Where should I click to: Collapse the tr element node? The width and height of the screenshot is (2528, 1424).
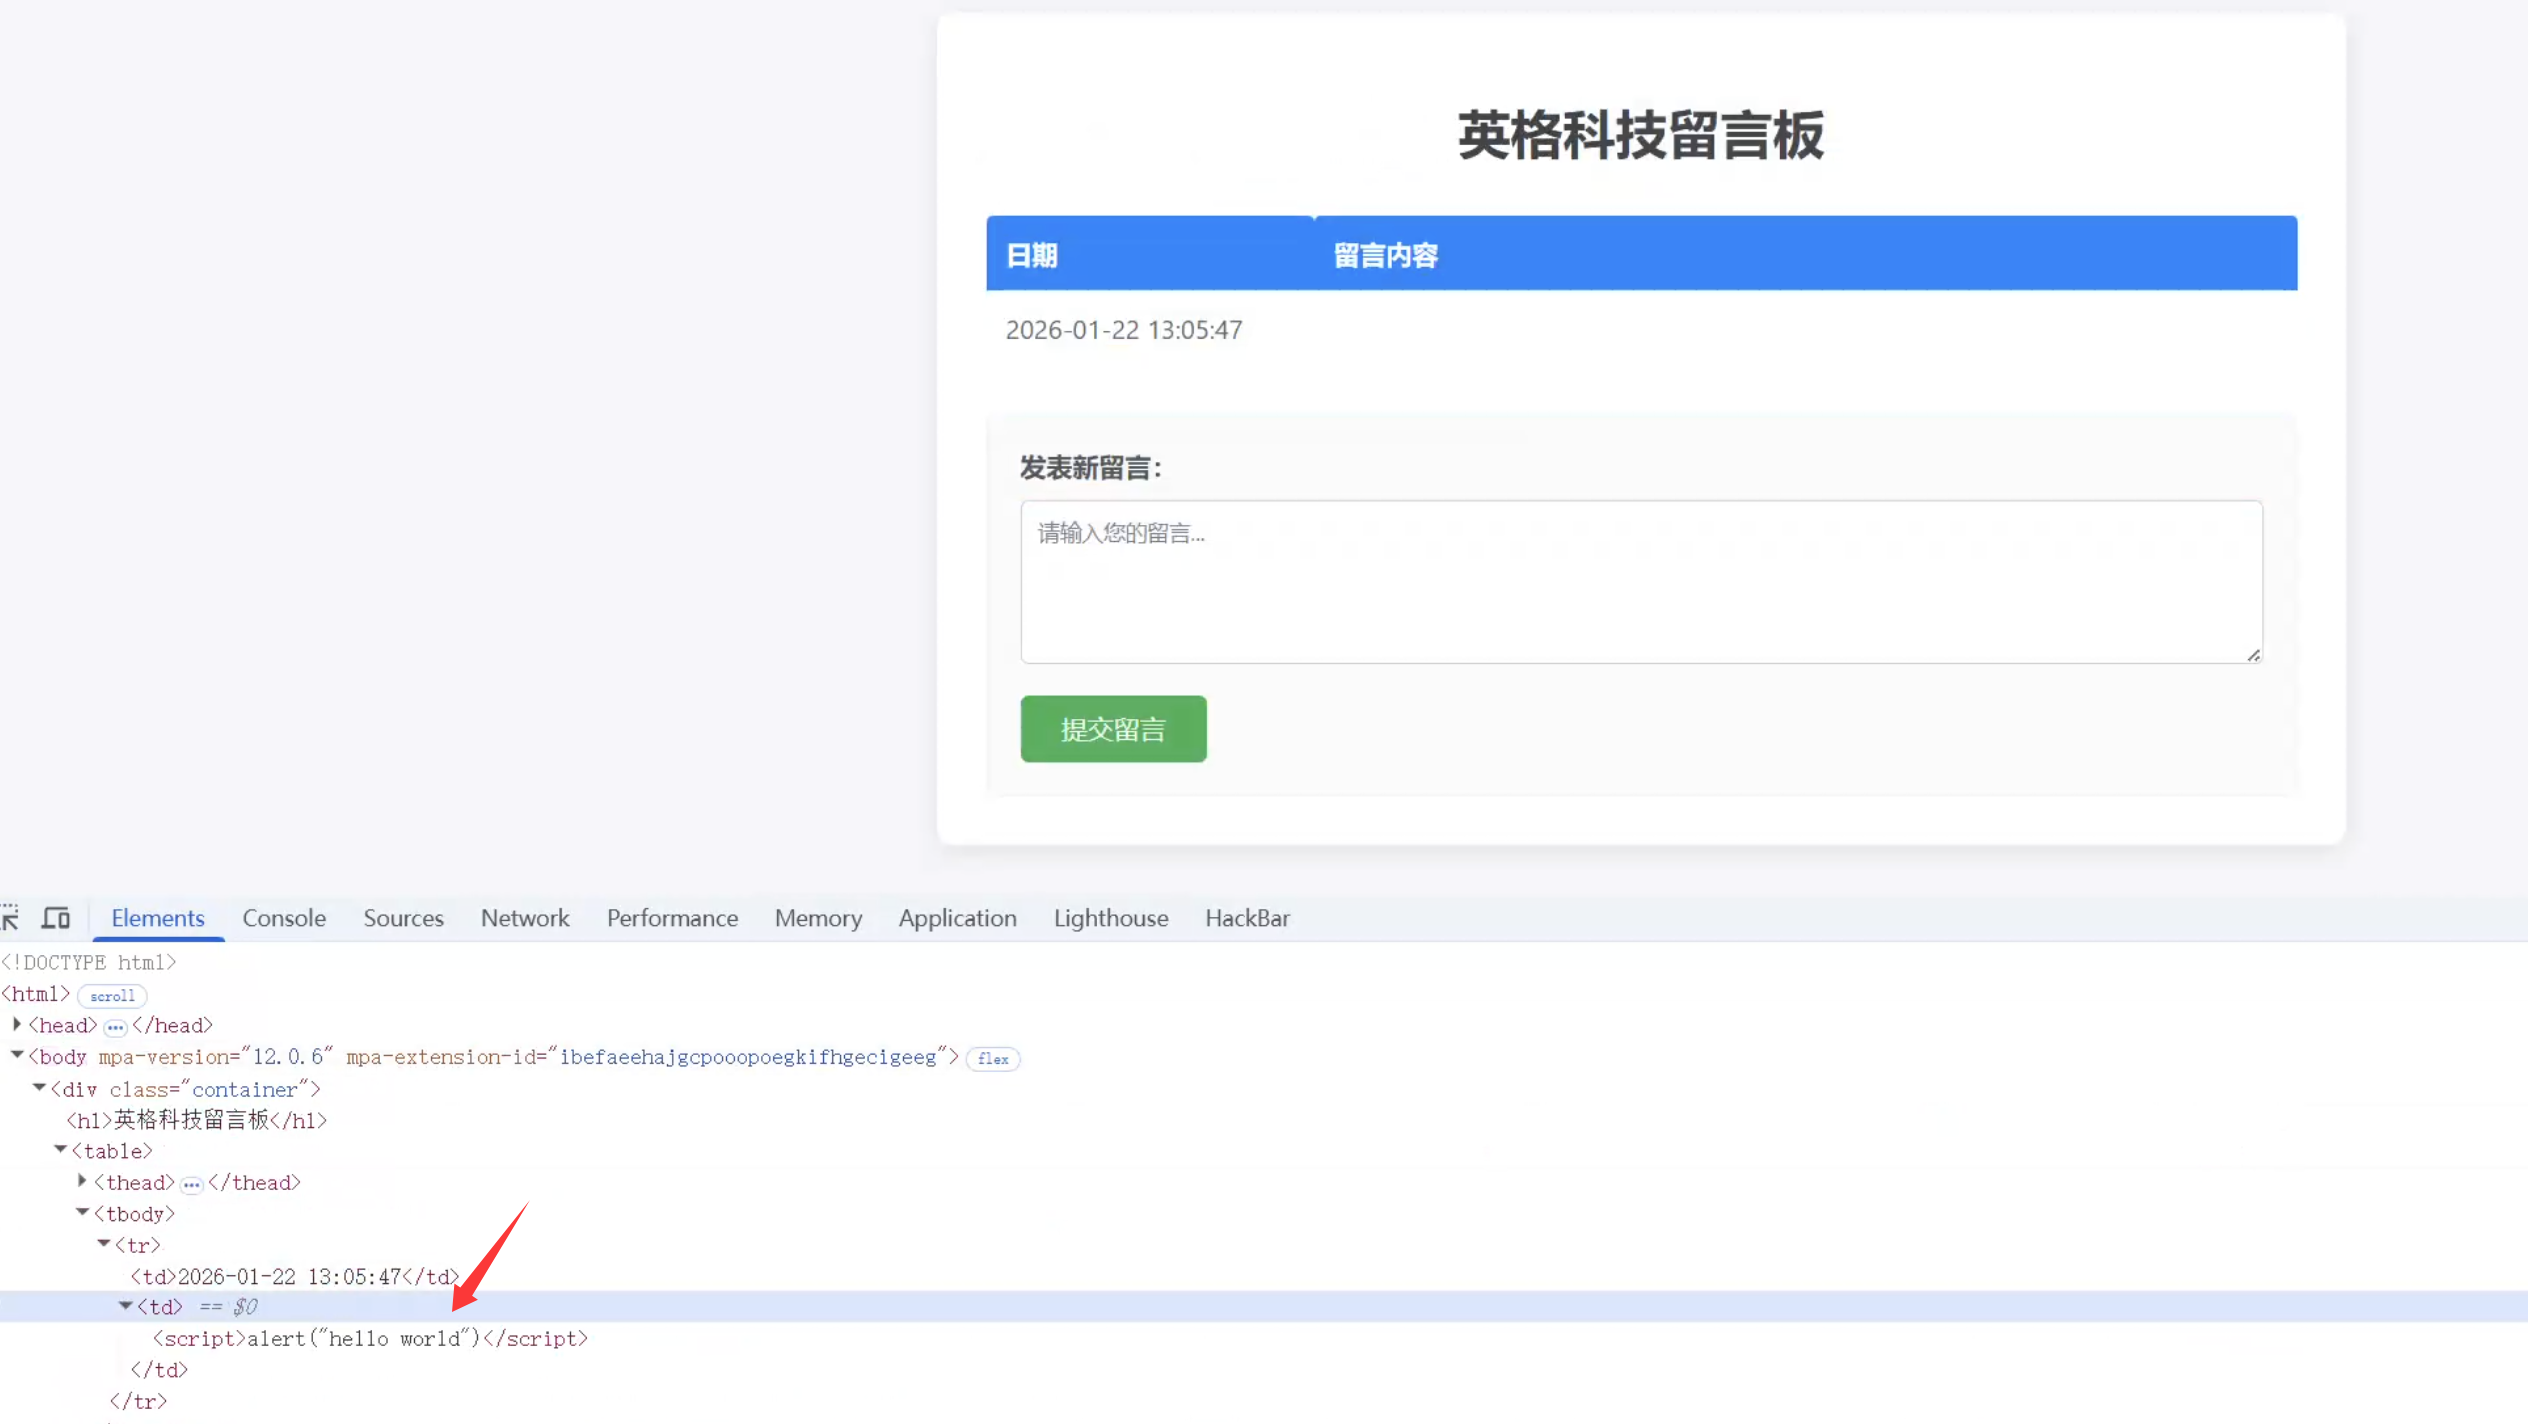point(104,1243)
